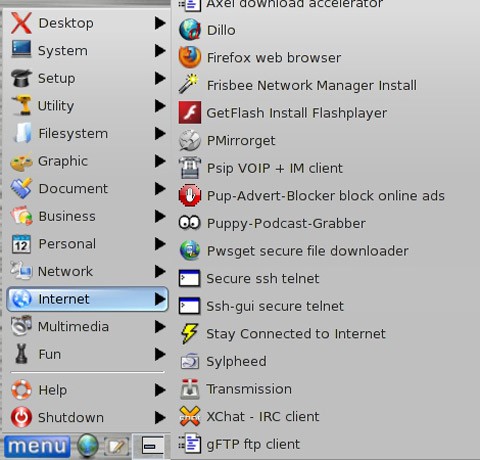Click the Pup-Advert-Blocker red hand icon
The height and width of the screenshot is (460, 480).
[x=190, y=195]
